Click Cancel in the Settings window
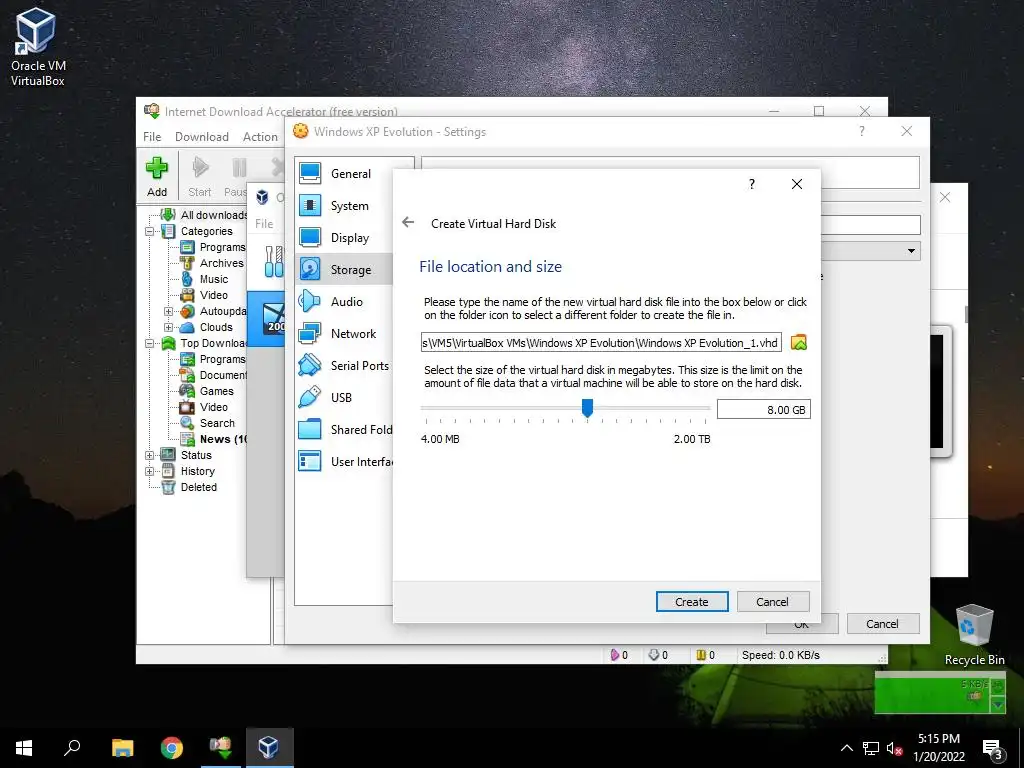 click(x=883, y=624)
